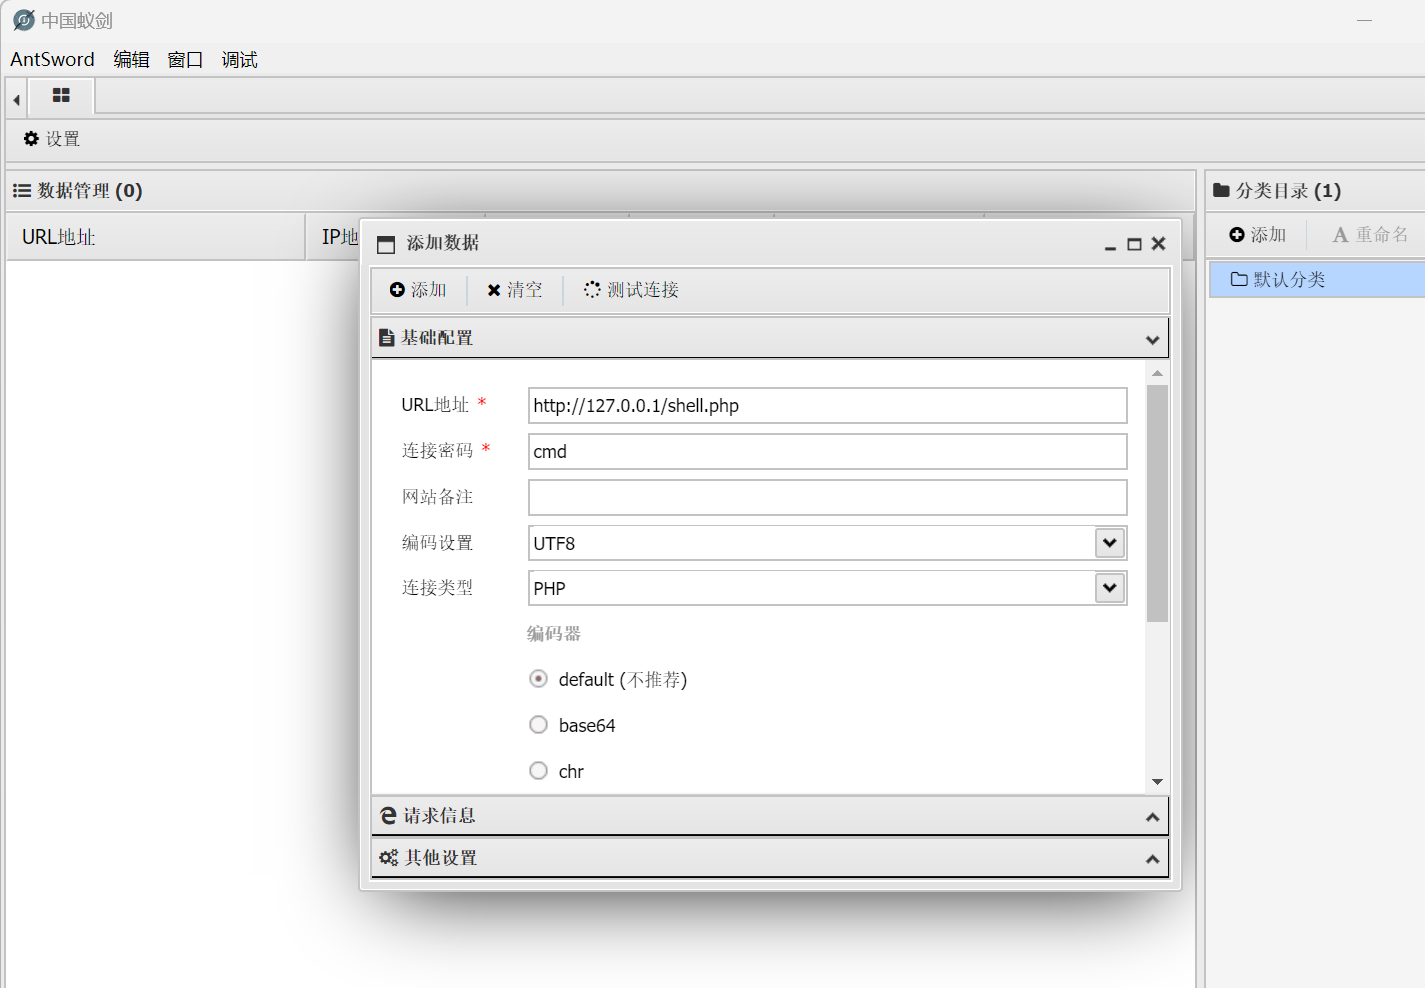Click the 基础配置 document icon

(386, 338)
